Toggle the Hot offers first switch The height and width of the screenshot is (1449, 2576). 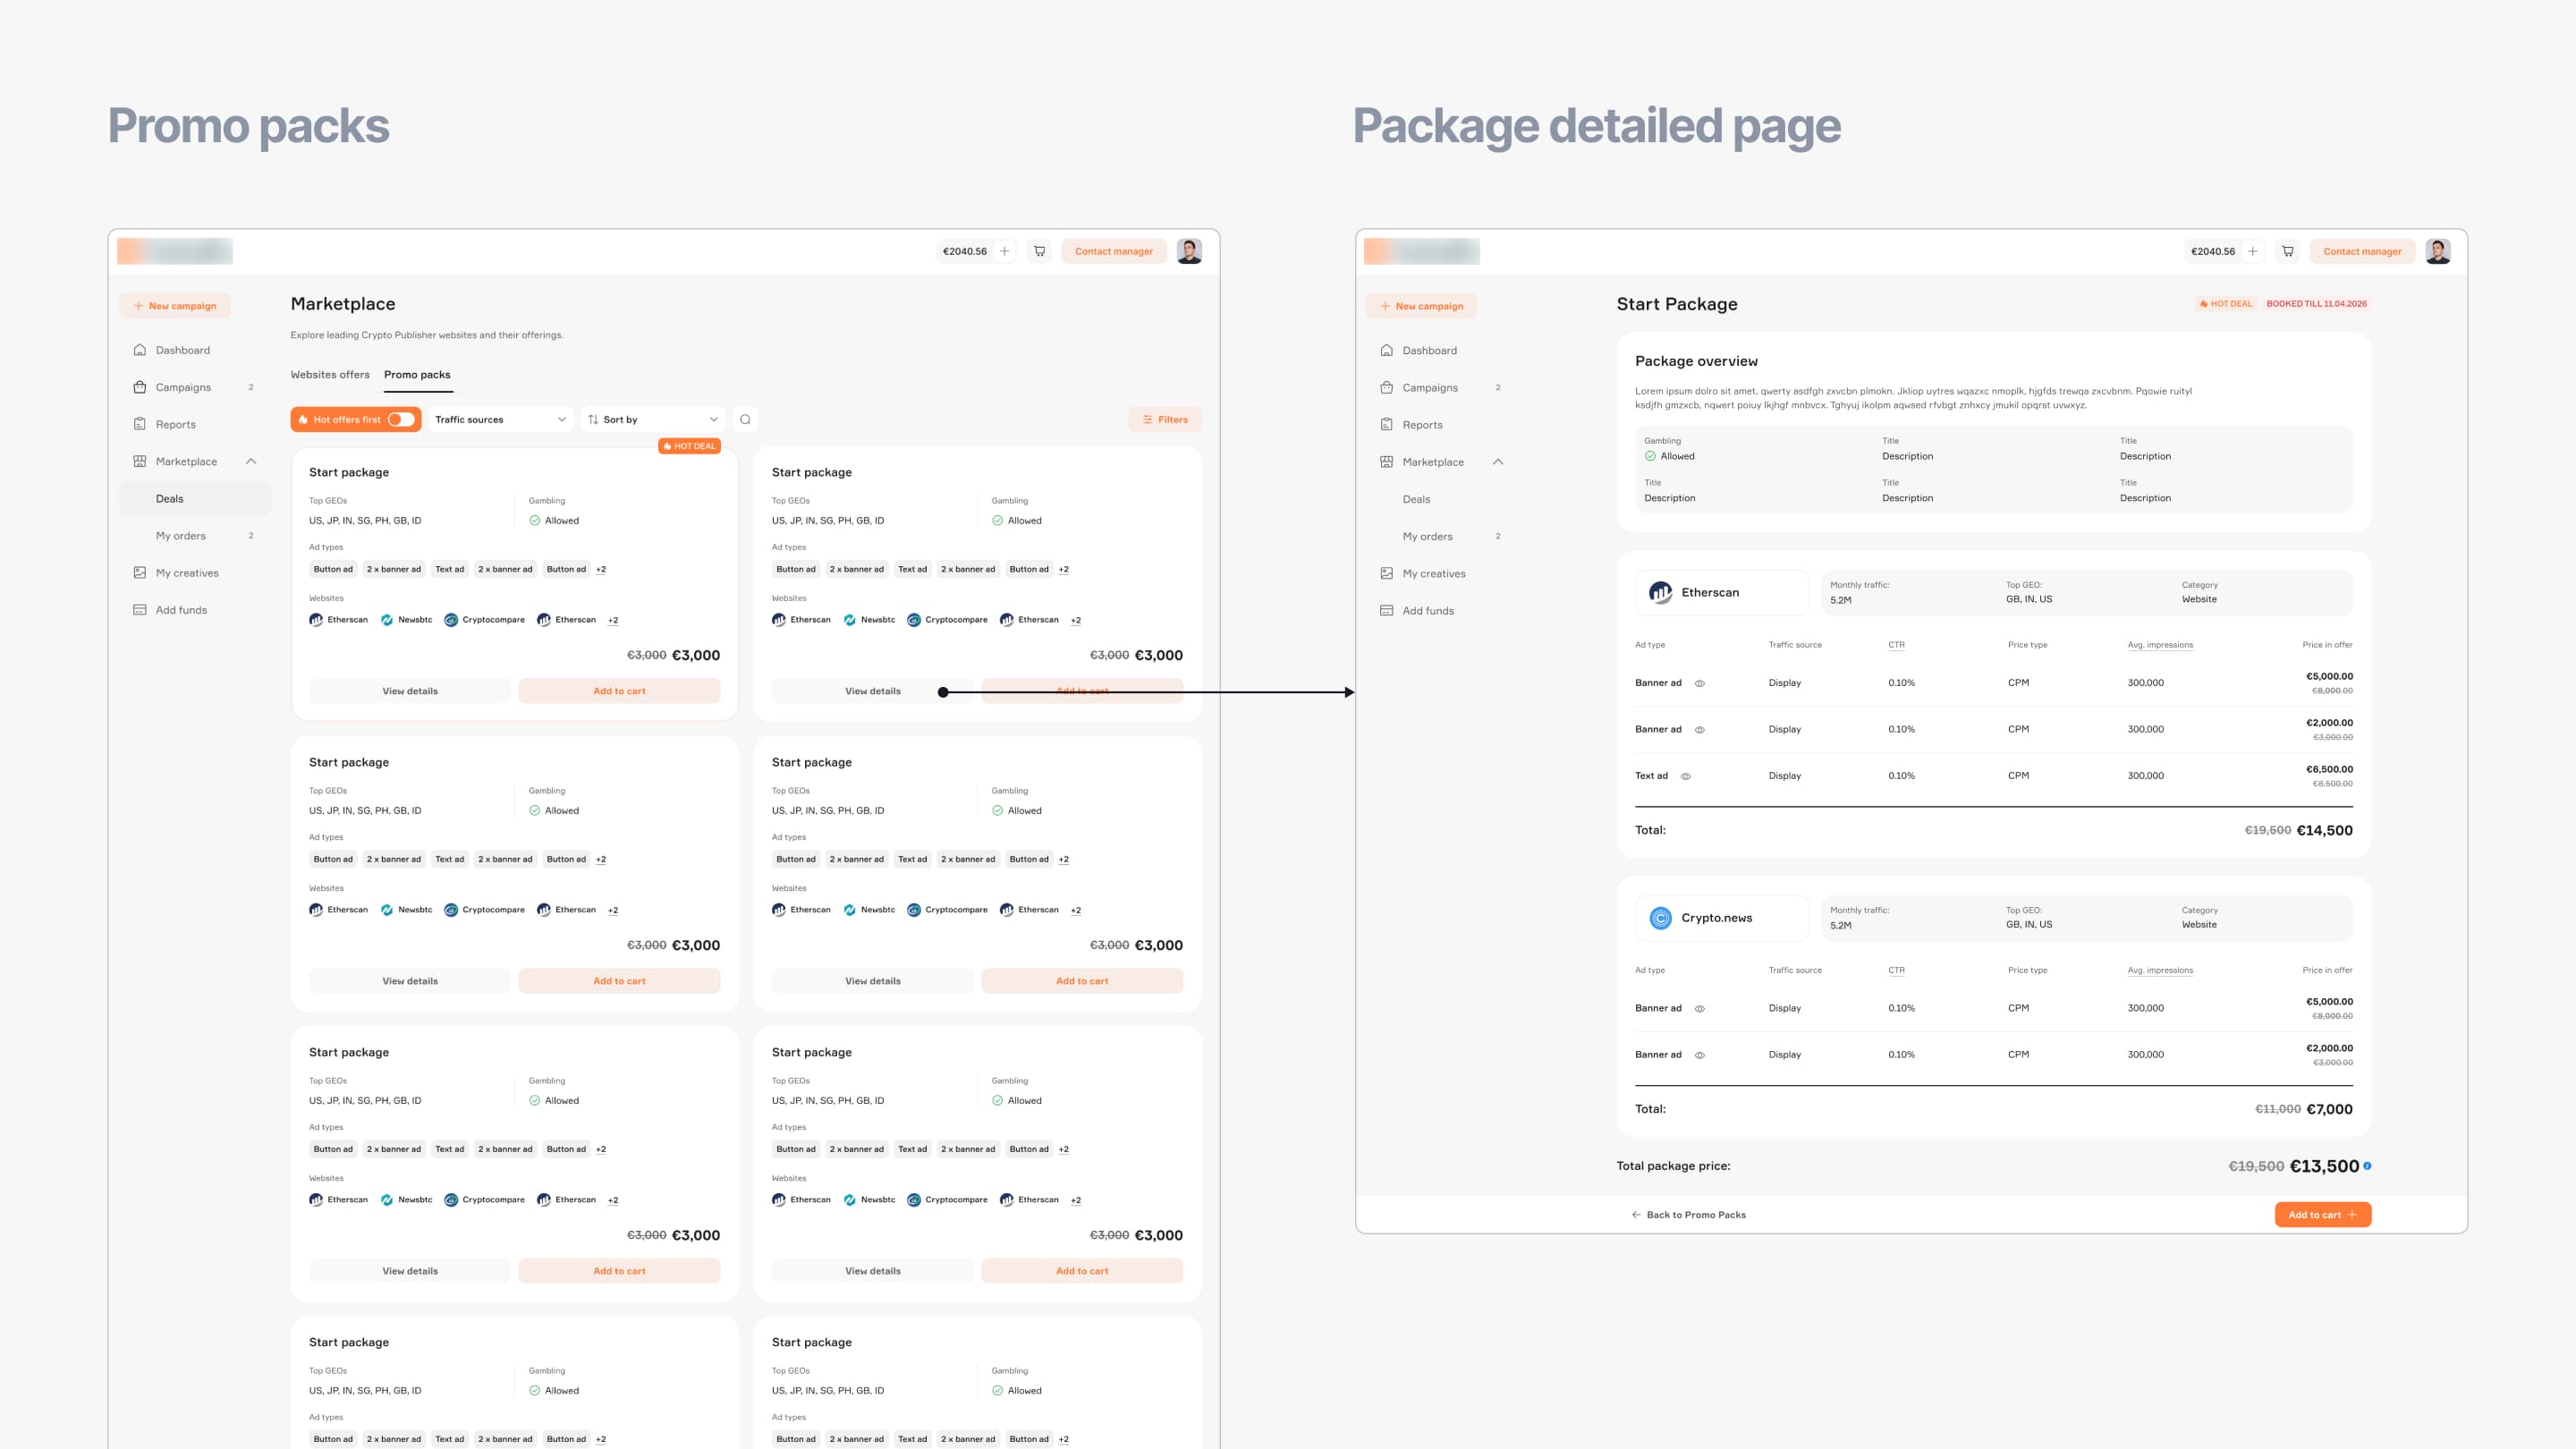coord(401,420)
